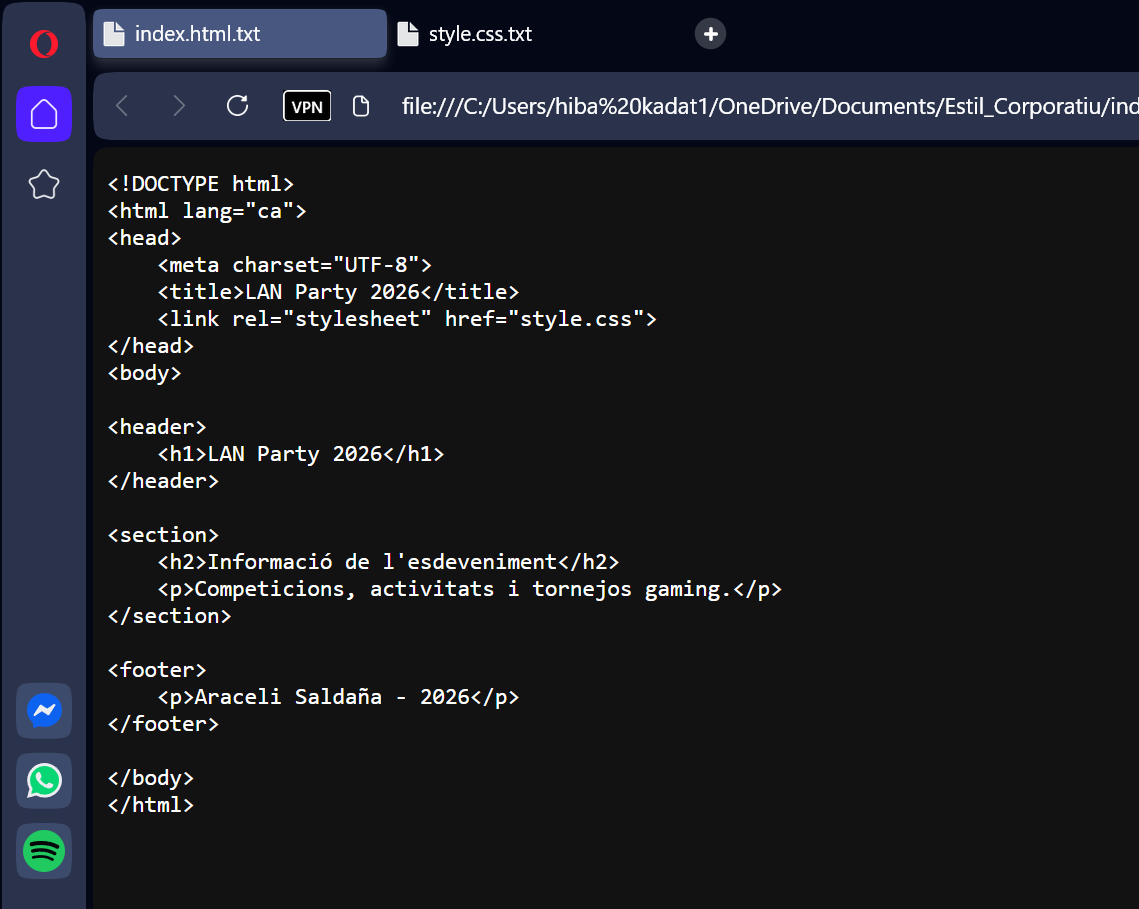Screen dimensions: 1139x909
Task: Click the '<body>' opening tag line
Action: pos(145,373)
